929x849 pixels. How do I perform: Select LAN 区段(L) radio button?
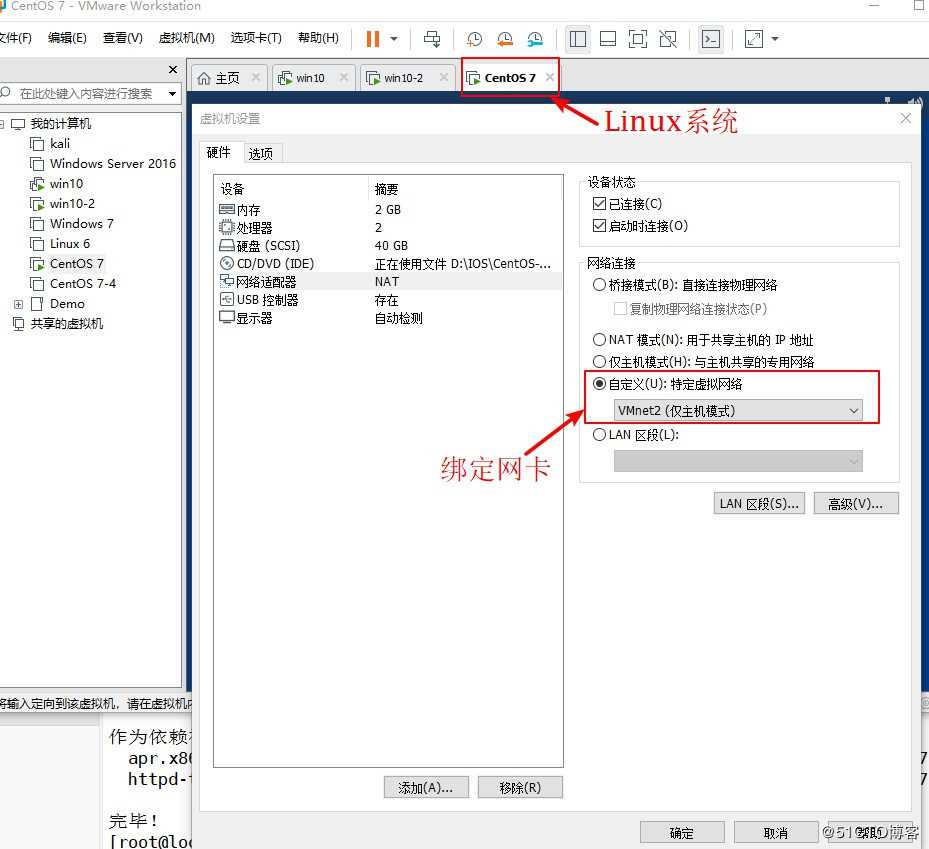pyautogui.click(x=599, y=435)
